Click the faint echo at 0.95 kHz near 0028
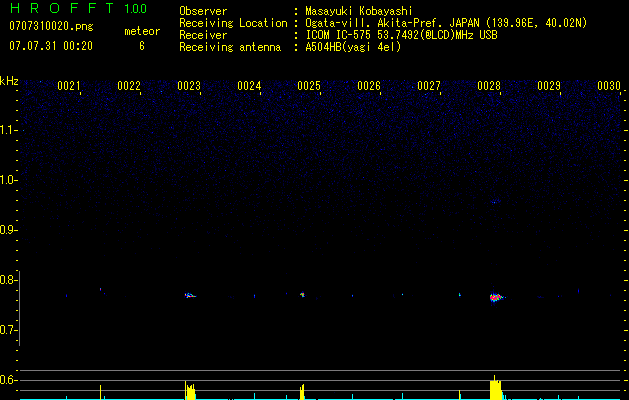The height and width of the screenshot is (400, 629). [x=495, y=202]
